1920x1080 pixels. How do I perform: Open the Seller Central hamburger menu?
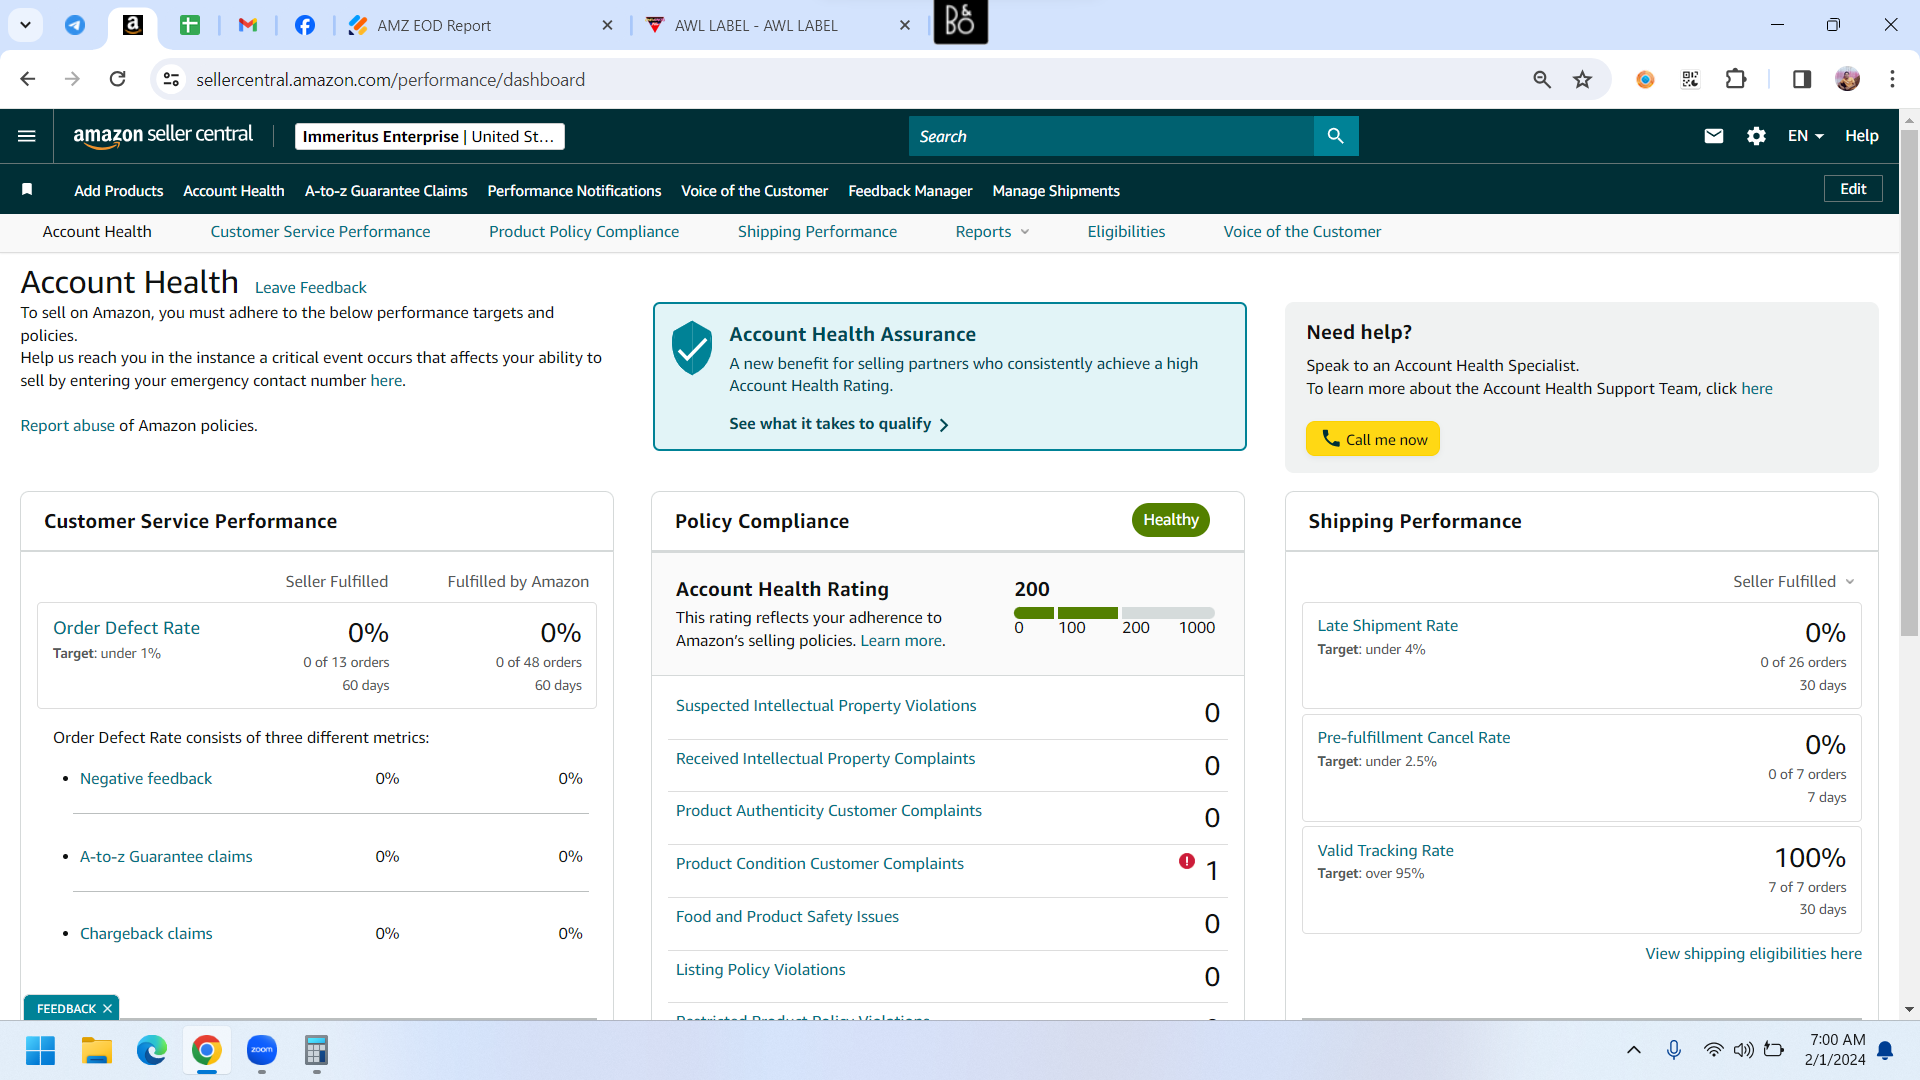point(27,136)
